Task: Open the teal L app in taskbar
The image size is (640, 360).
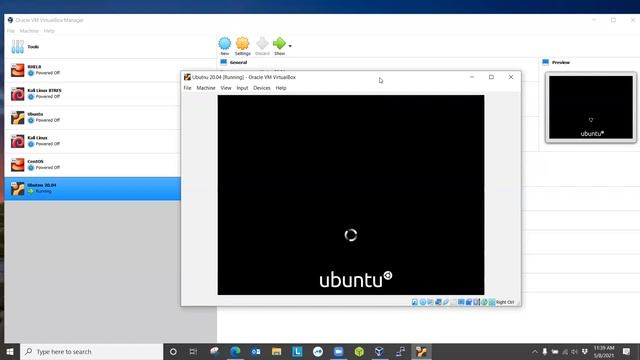Action: click(x=297, y=351)
